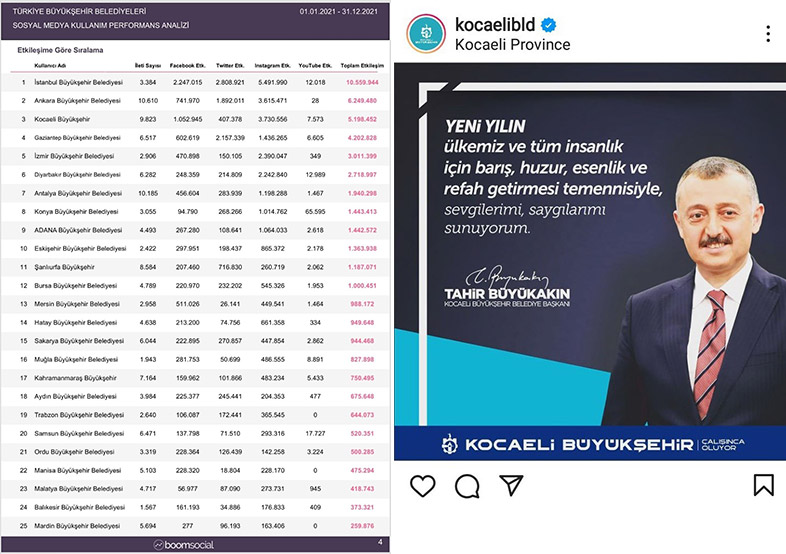Like the Kocaeli post with heart icon
786x554 pixels.
coord(423,485)
